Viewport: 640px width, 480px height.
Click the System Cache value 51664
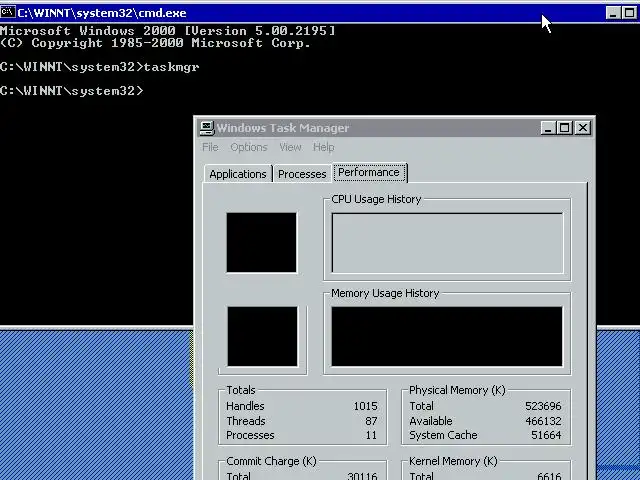tap(546, 435)
